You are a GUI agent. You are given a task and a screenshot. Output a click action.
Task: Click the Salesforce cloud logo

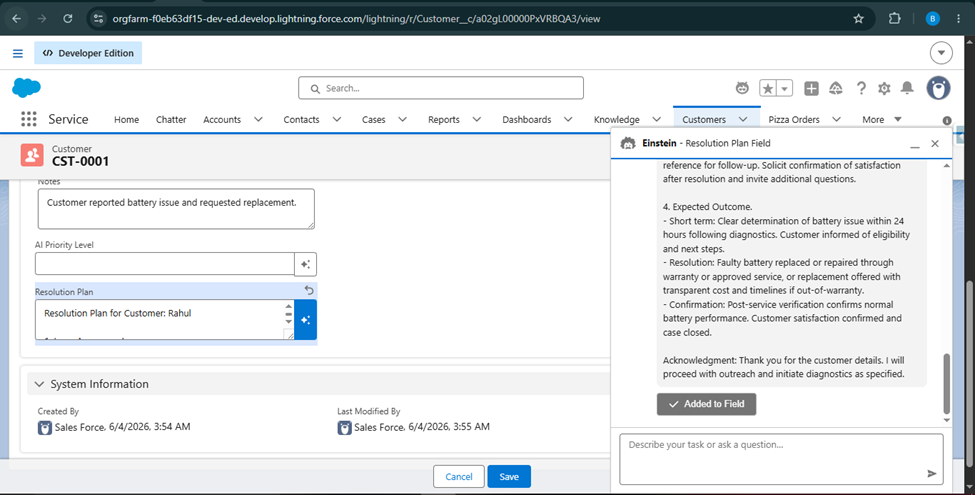pos(26,88)
